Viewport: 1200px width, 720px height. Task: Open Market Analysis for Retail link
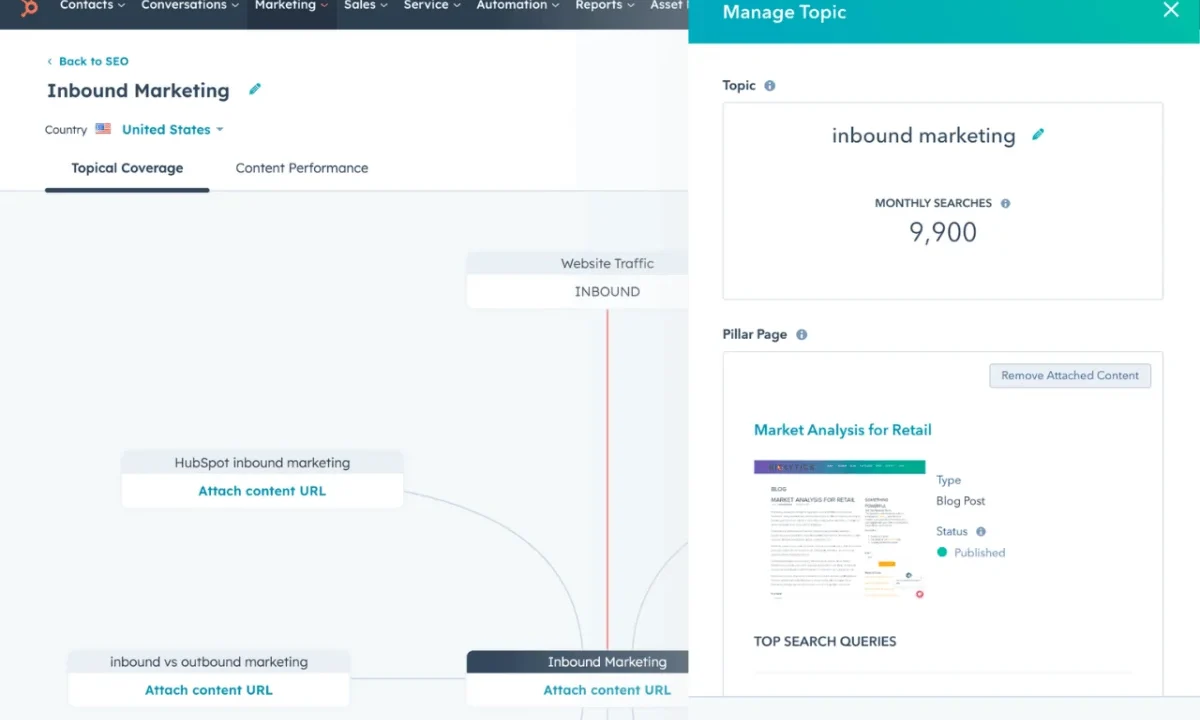tap(842, 430)
